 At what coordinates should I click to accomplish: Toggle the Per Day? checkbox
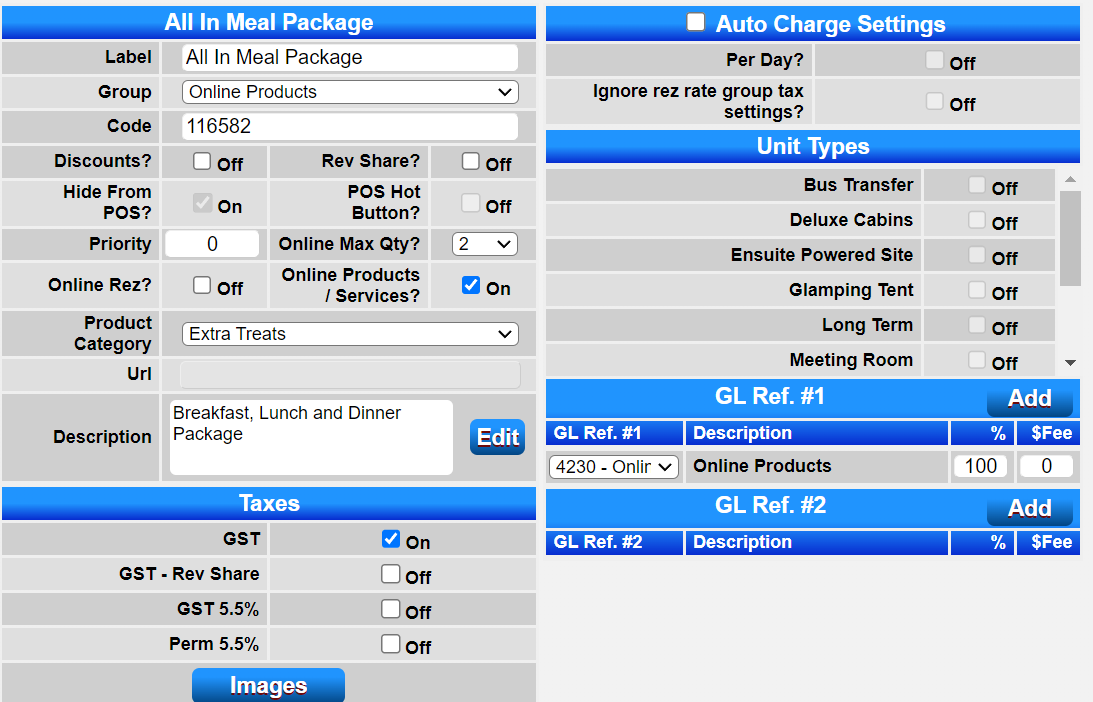tap(935, 60)
